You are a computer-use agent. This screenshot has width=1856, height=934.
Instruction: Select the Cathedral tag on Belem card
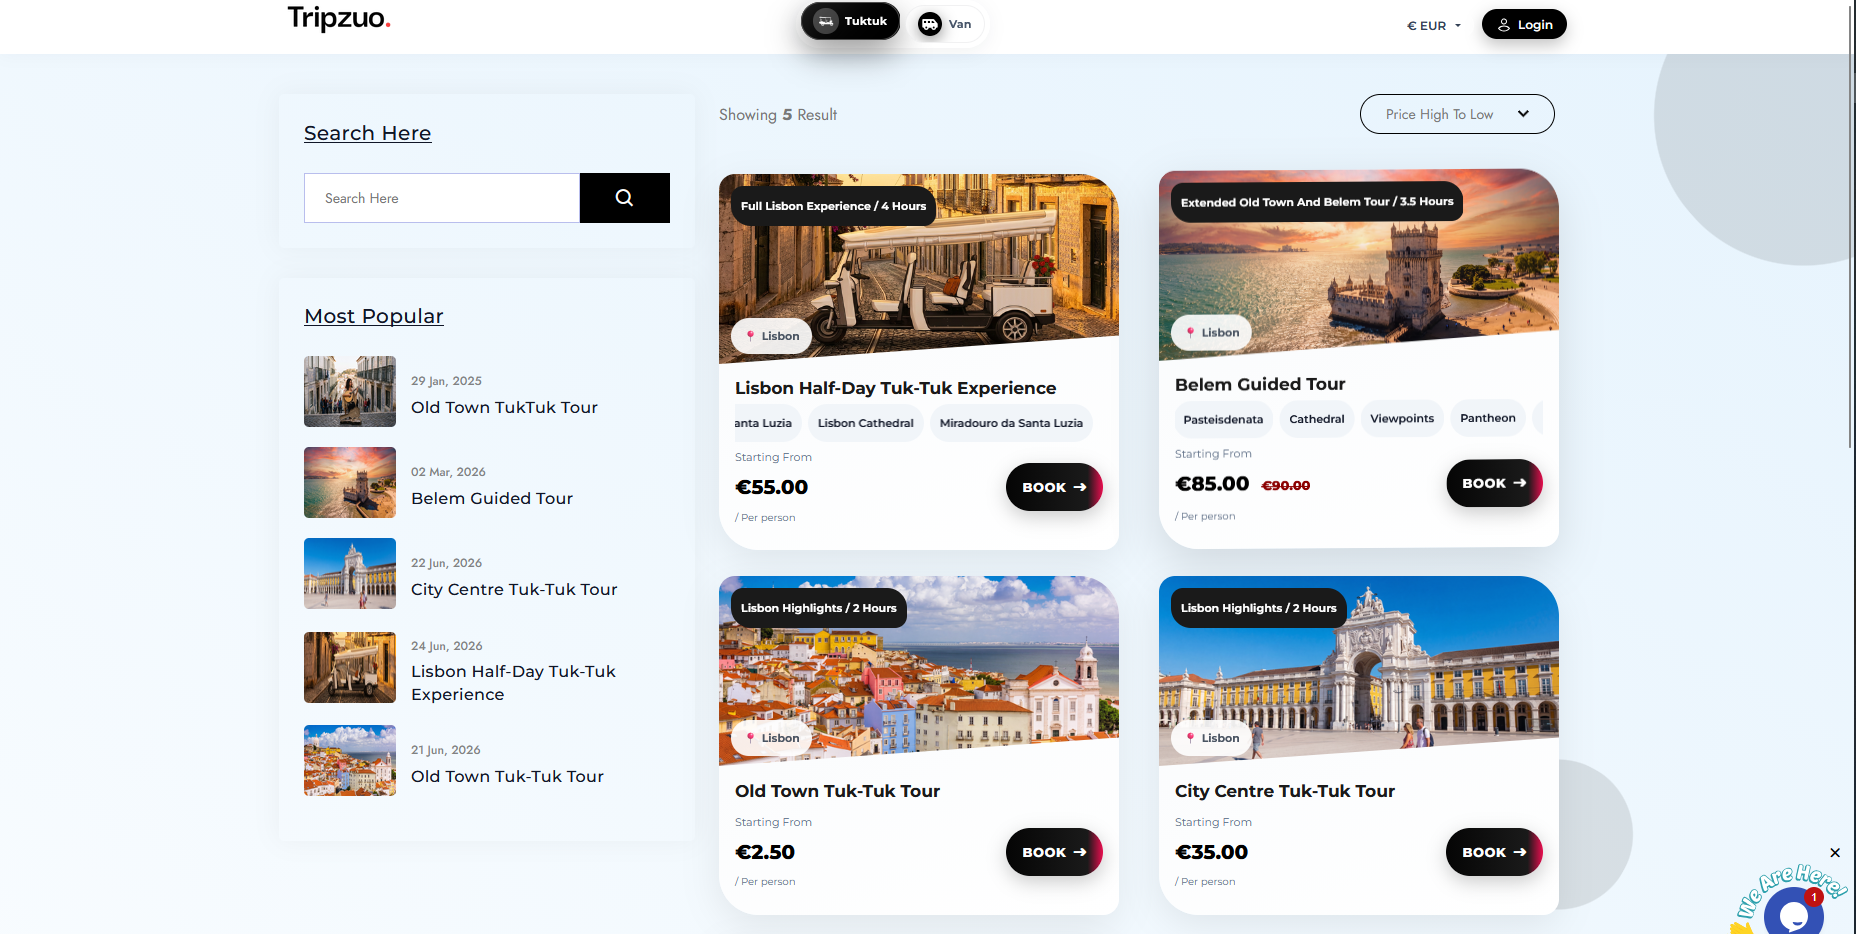coord(1317,419)
